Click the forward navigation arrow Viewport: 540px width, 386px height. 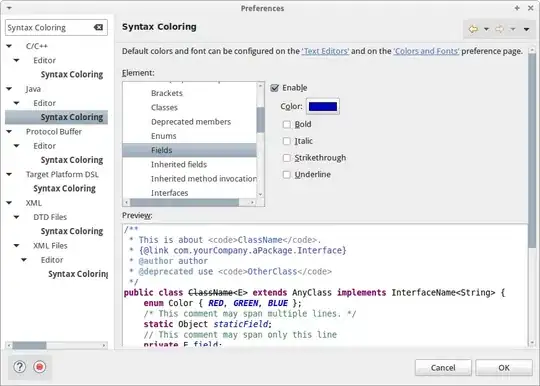pyautogui.click(x=499, y=29)
